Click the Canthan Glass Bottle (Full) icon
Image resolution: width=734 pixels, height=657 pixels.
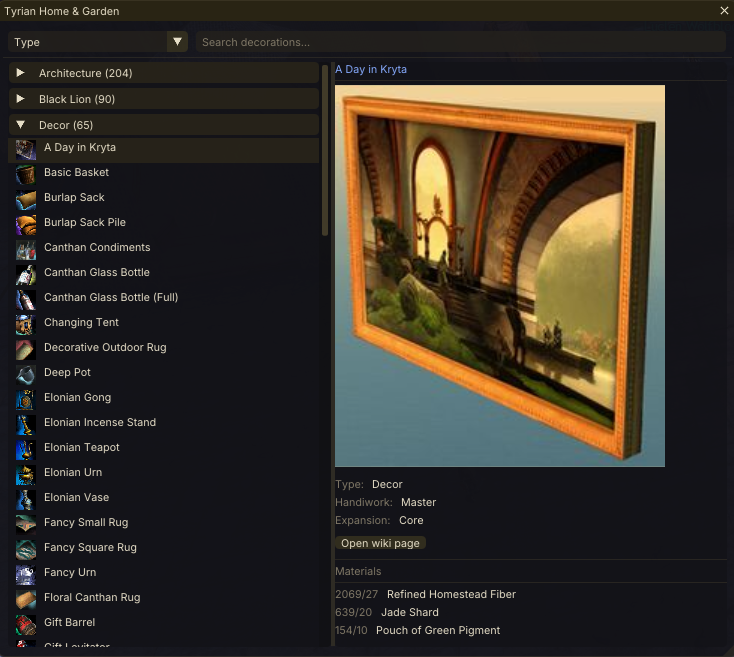[26, 300]
